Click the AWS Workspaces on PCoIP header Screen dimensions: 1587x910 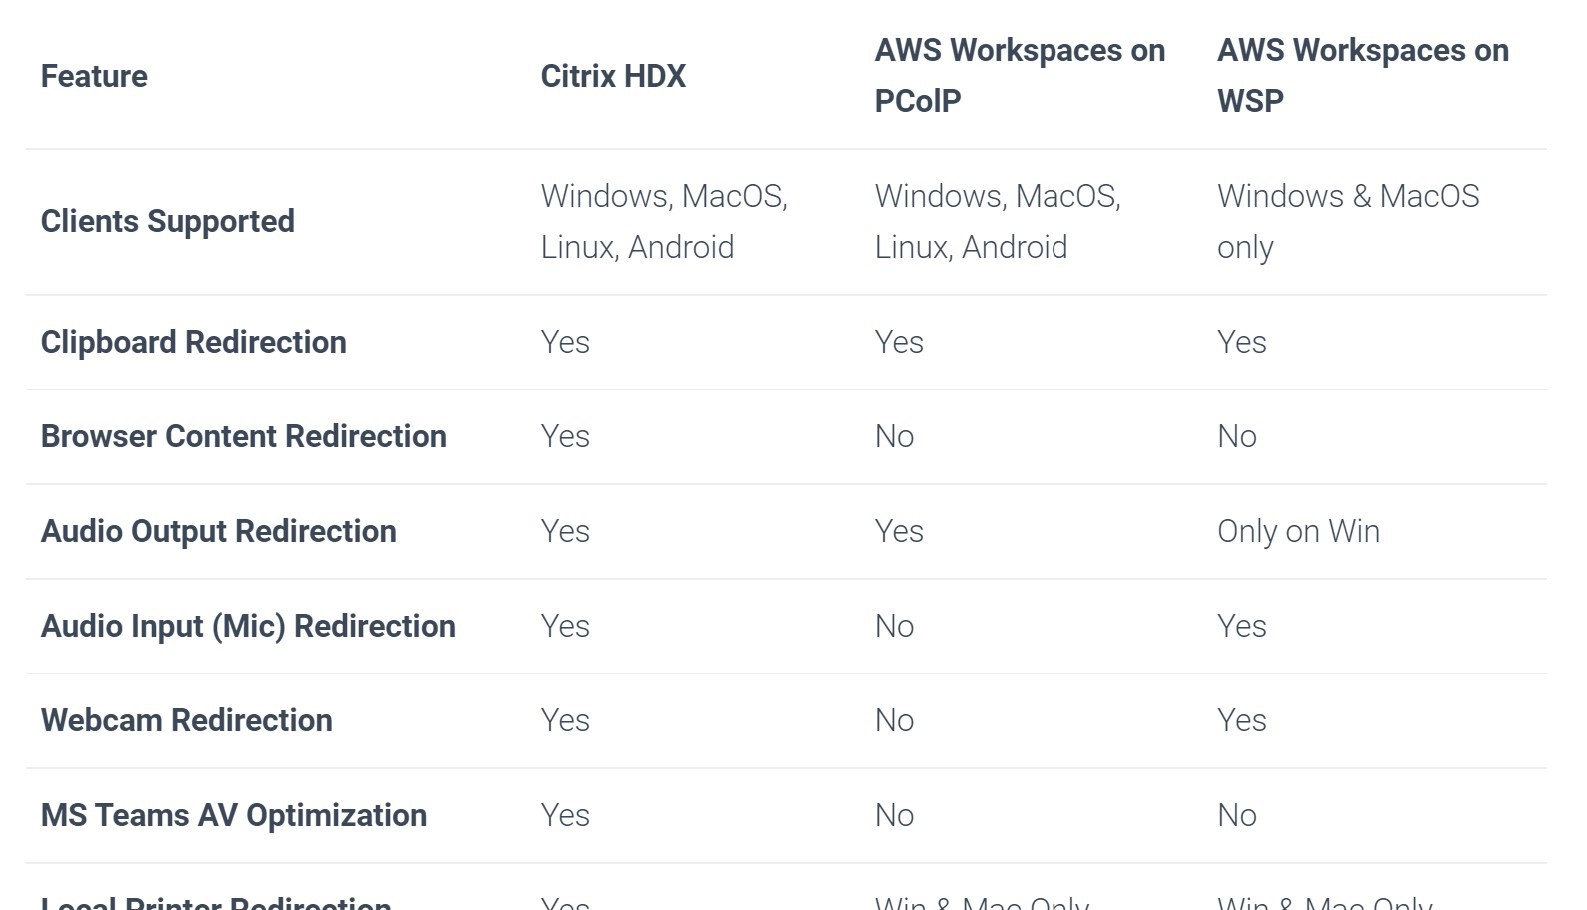pyautogui.click(x=1018, y=76)
